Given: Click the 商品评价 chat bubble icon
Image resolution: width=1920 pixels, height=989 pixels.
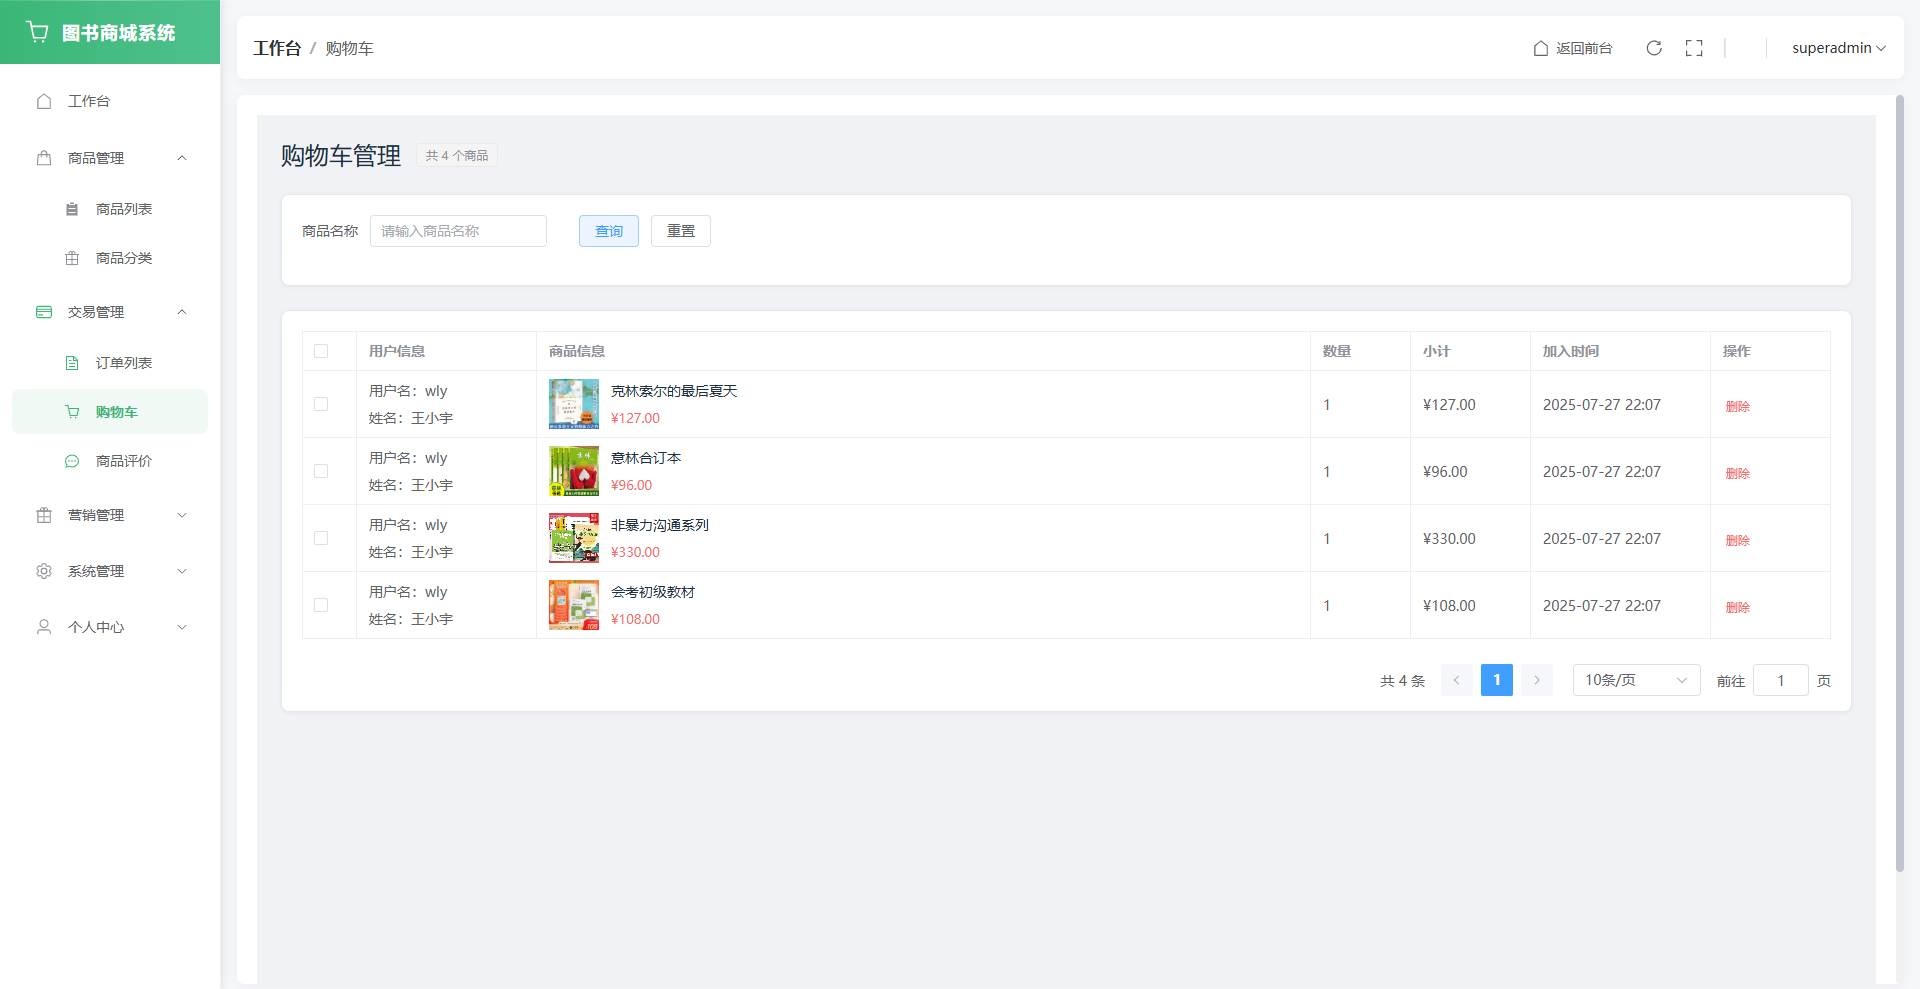Looking at the screenshot, I should point(72,461).
